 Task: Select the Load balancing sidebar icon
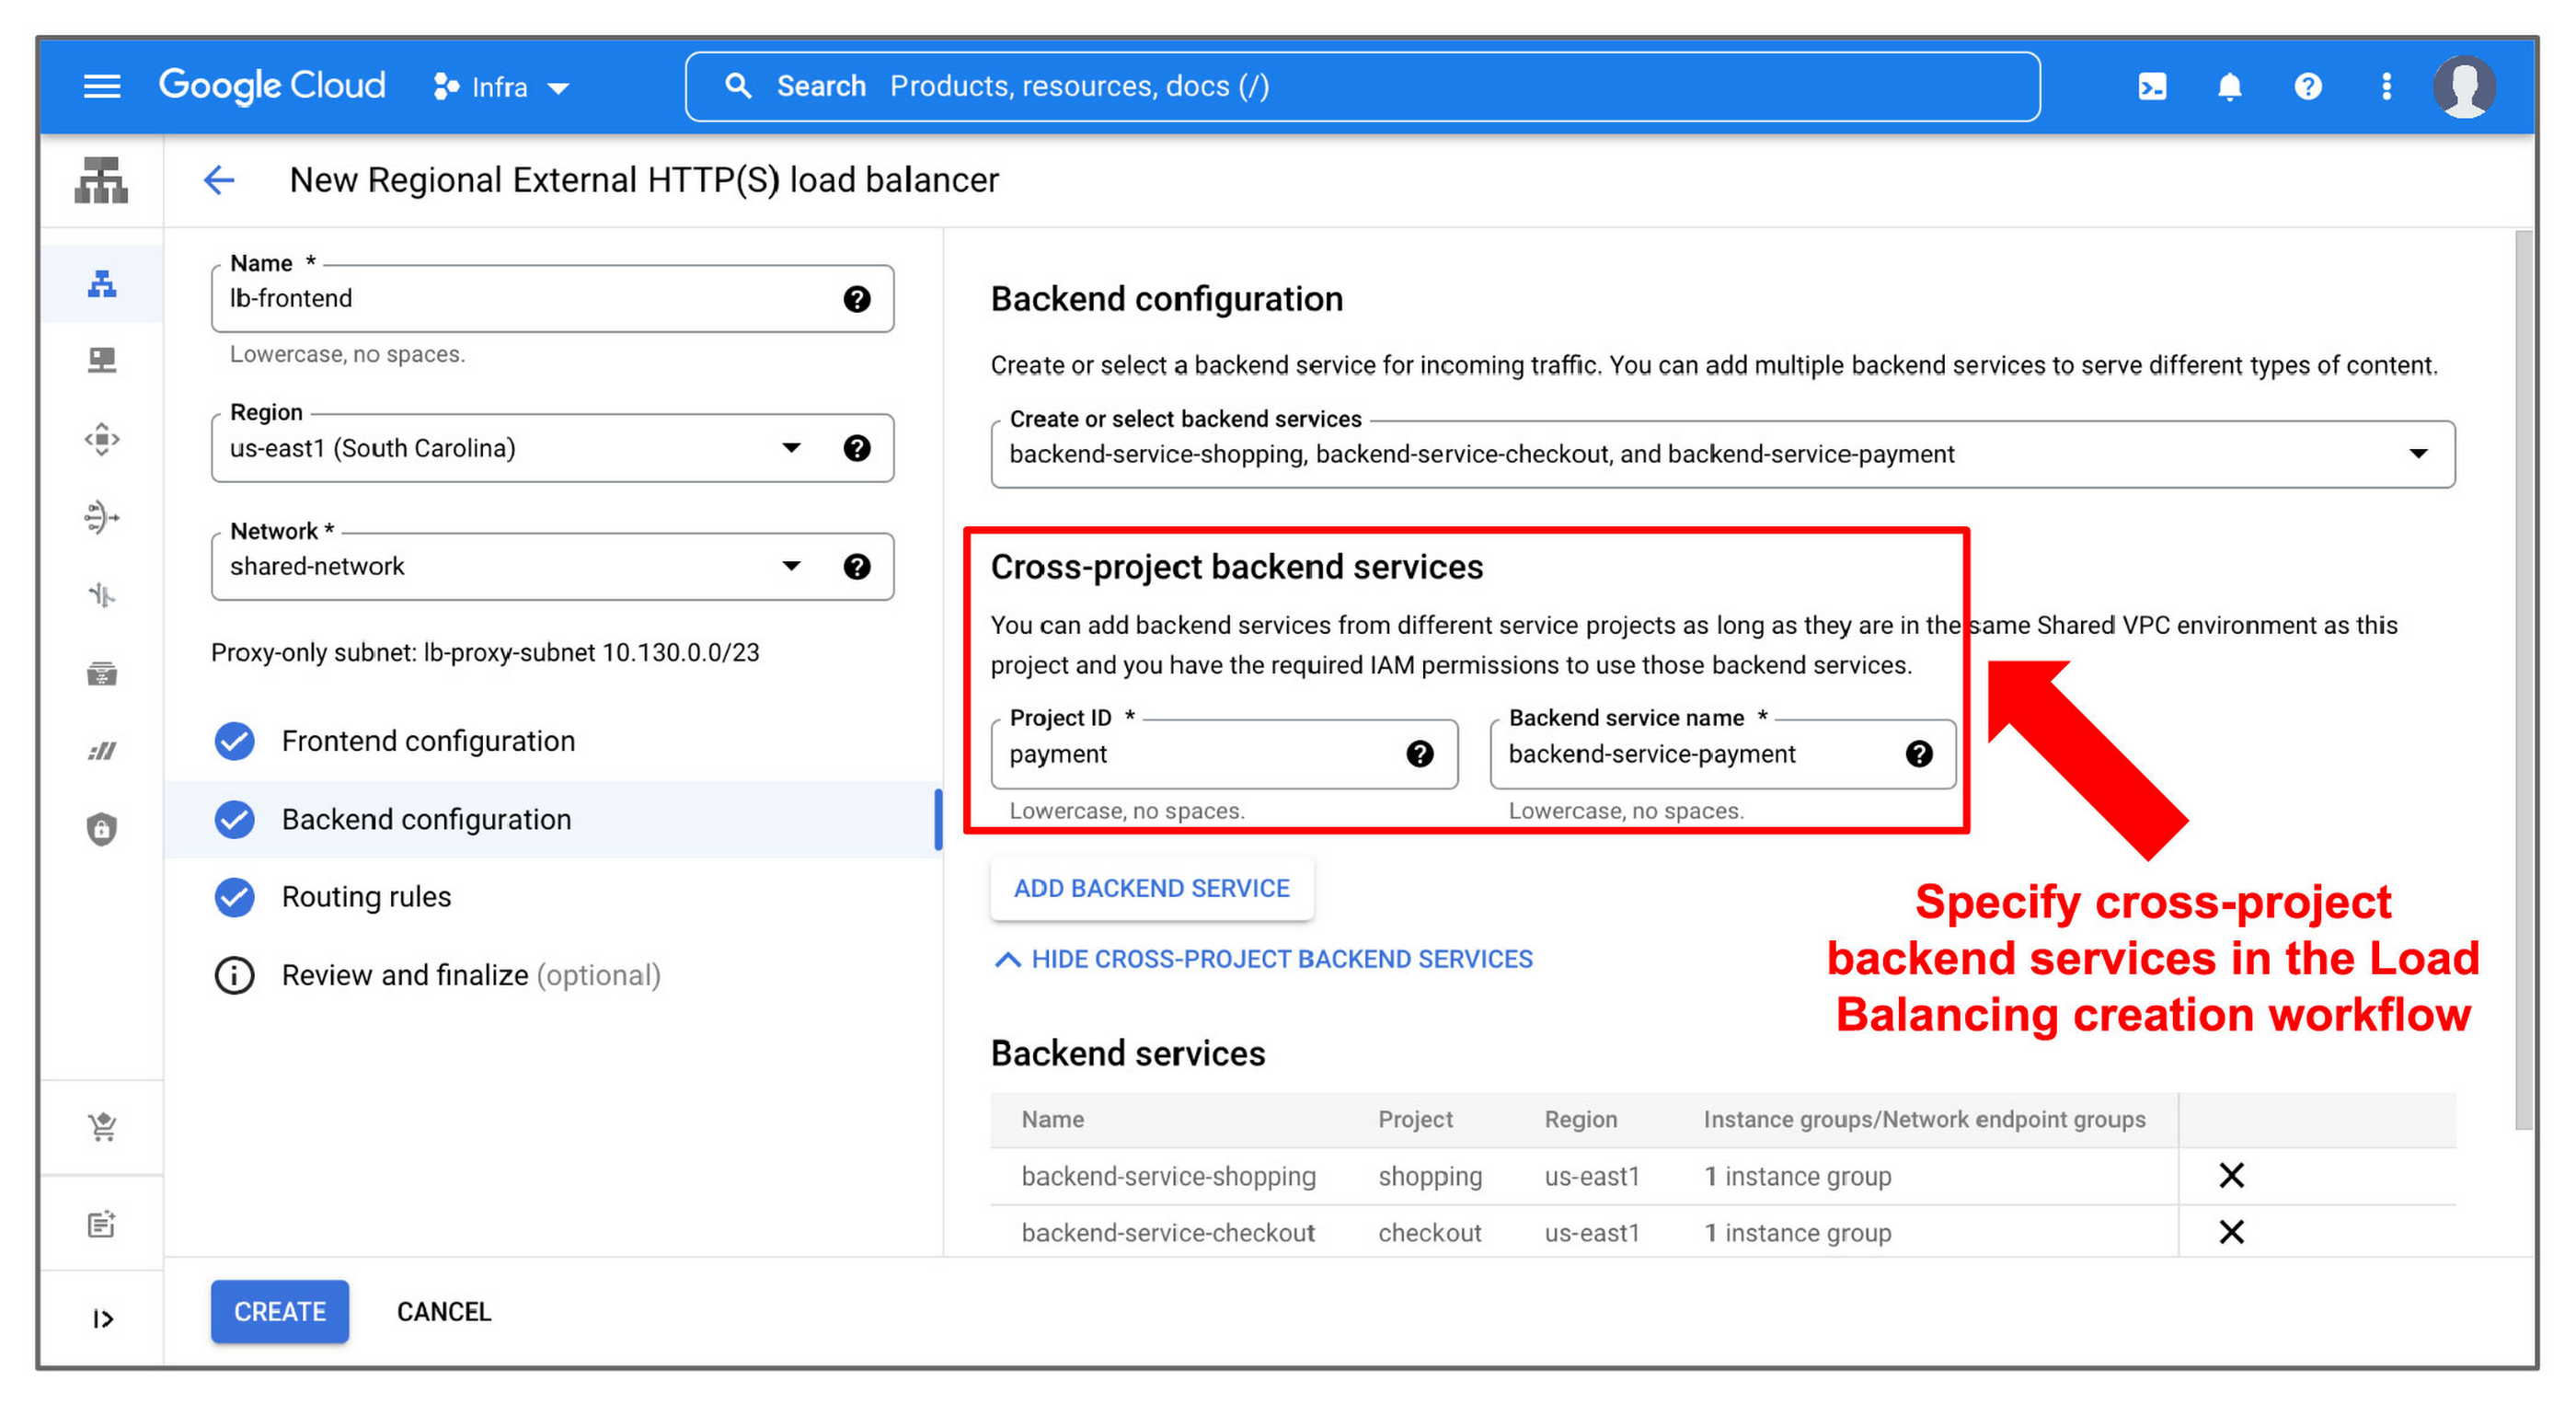[101, 285]
